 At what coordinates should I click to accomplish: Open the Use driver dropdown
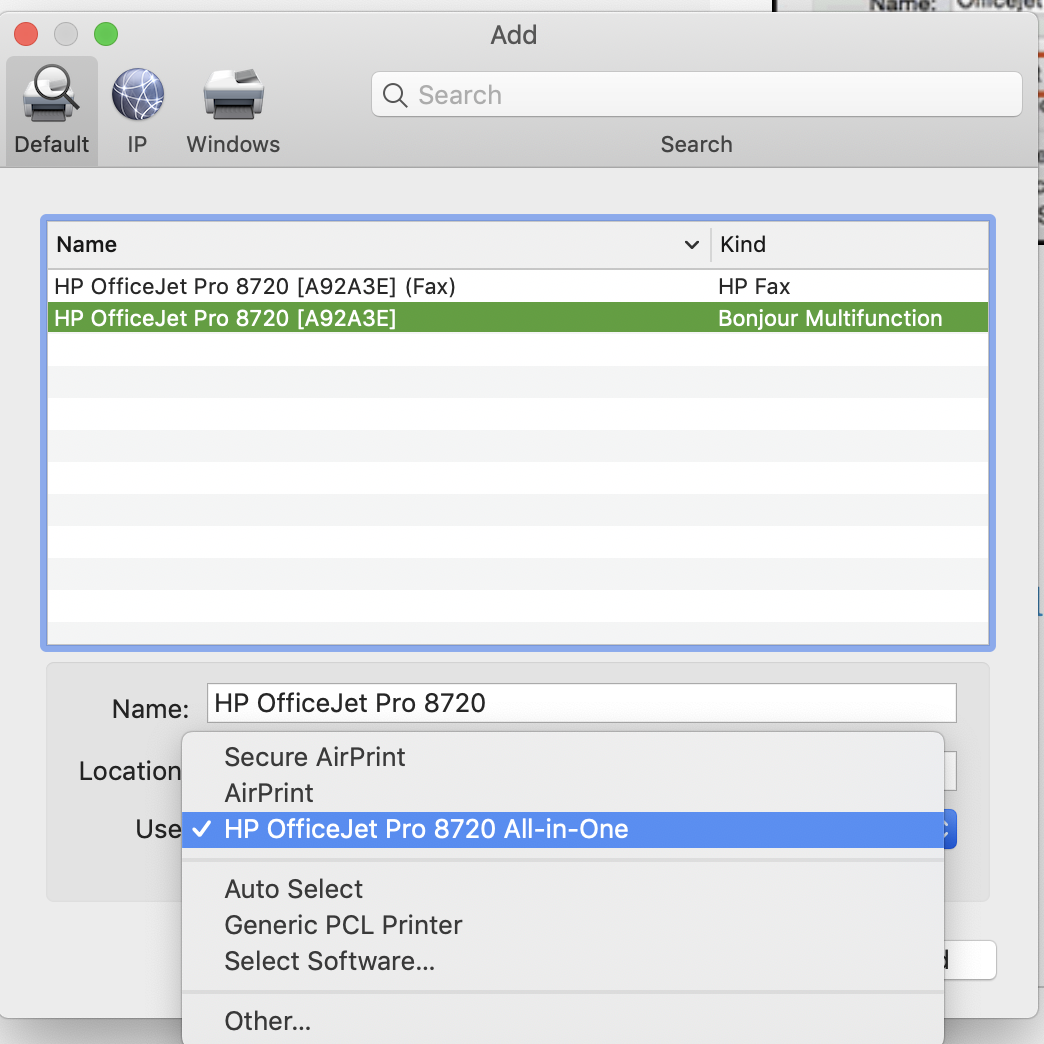pyautogui.click(x=949, y=829)
